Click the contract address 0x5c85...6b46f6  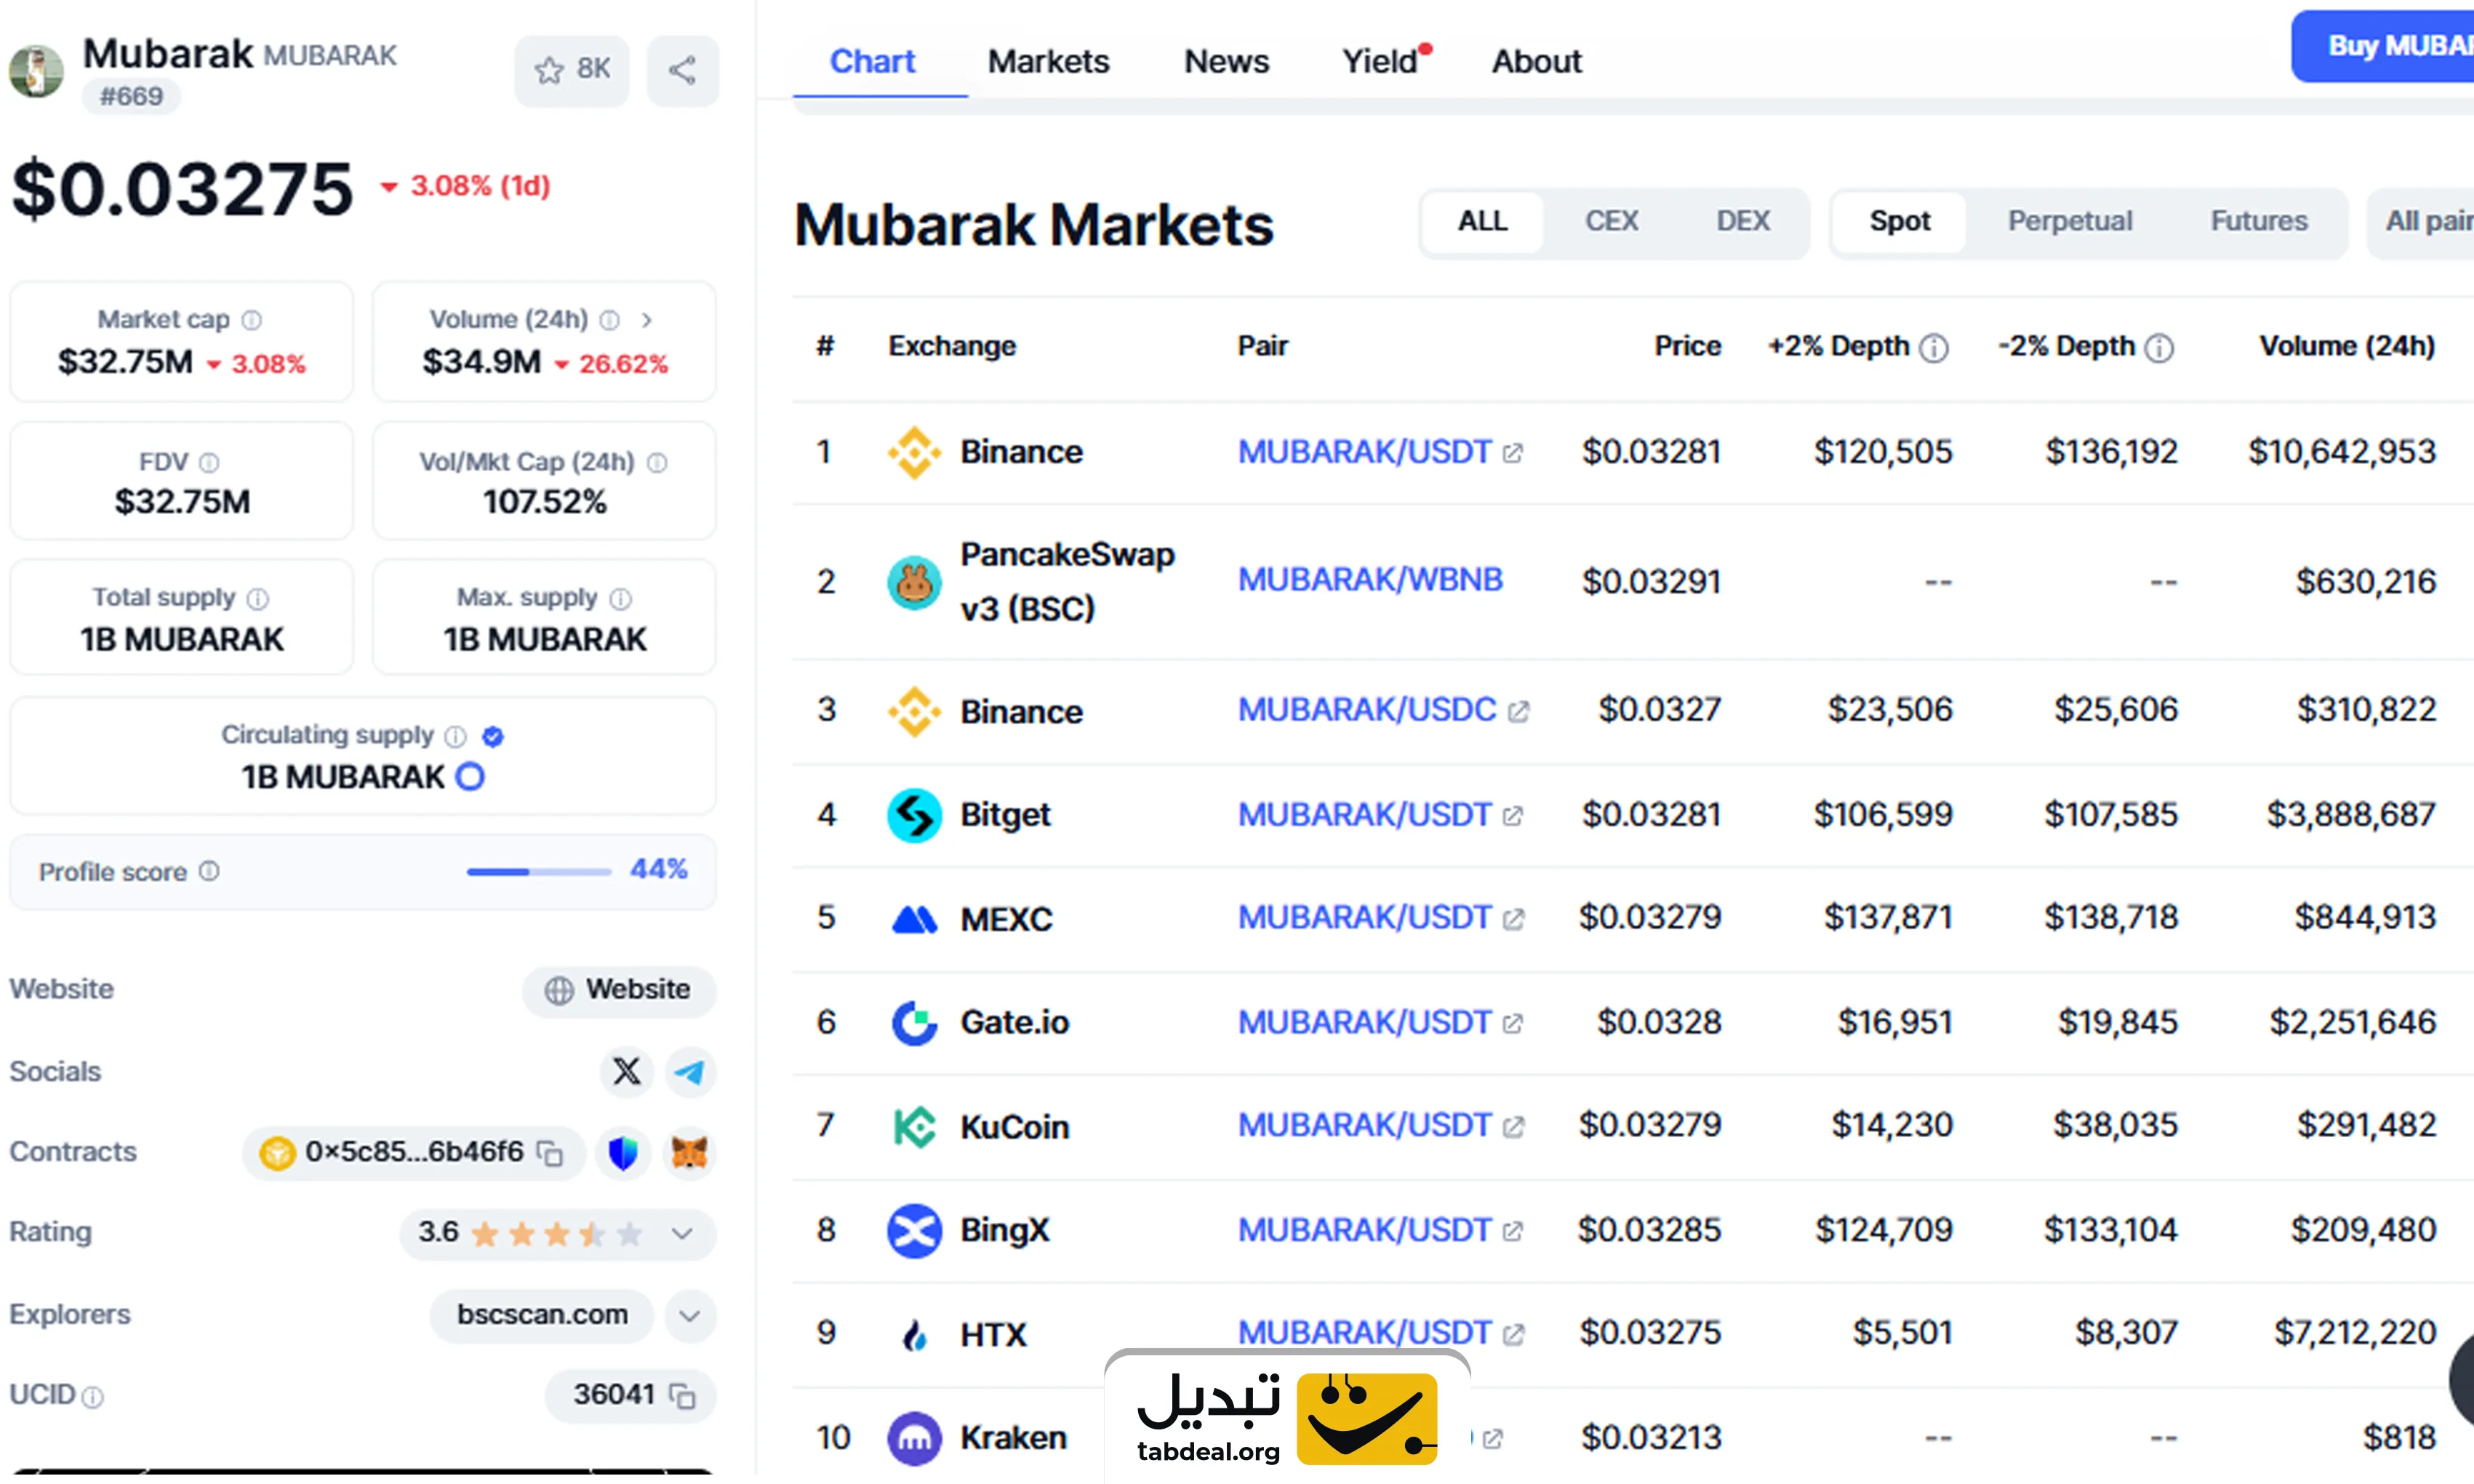(x=414, y=1152)
